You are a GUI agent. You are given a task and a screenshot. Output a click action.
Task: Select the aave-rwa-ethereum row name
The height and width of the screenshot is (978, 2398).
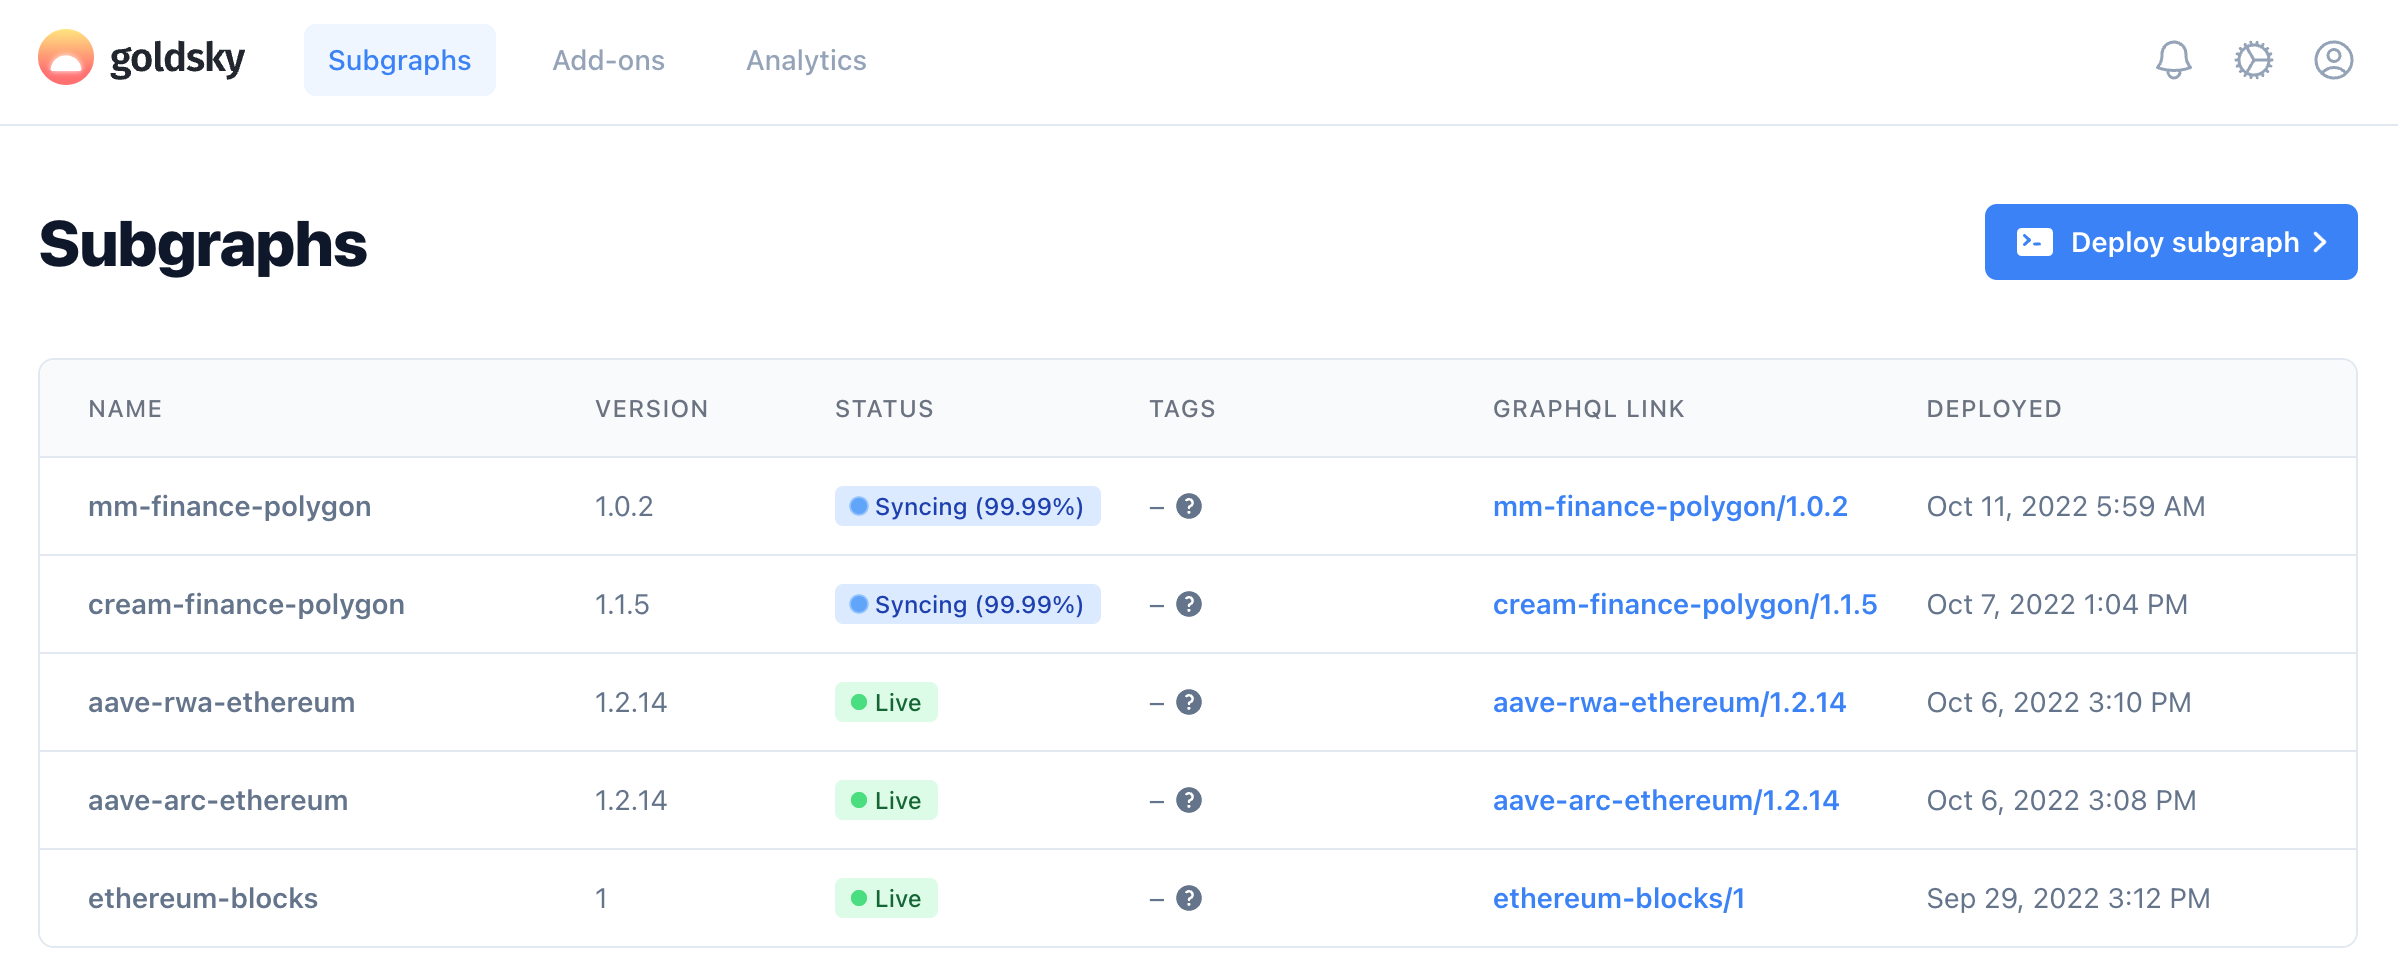(x=221, y=701)
